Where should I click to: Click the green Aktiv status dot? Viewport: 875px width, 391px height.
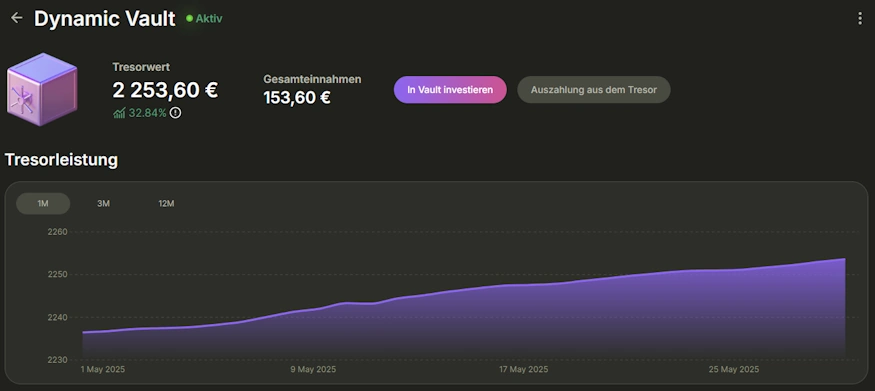tap(189, 18)
